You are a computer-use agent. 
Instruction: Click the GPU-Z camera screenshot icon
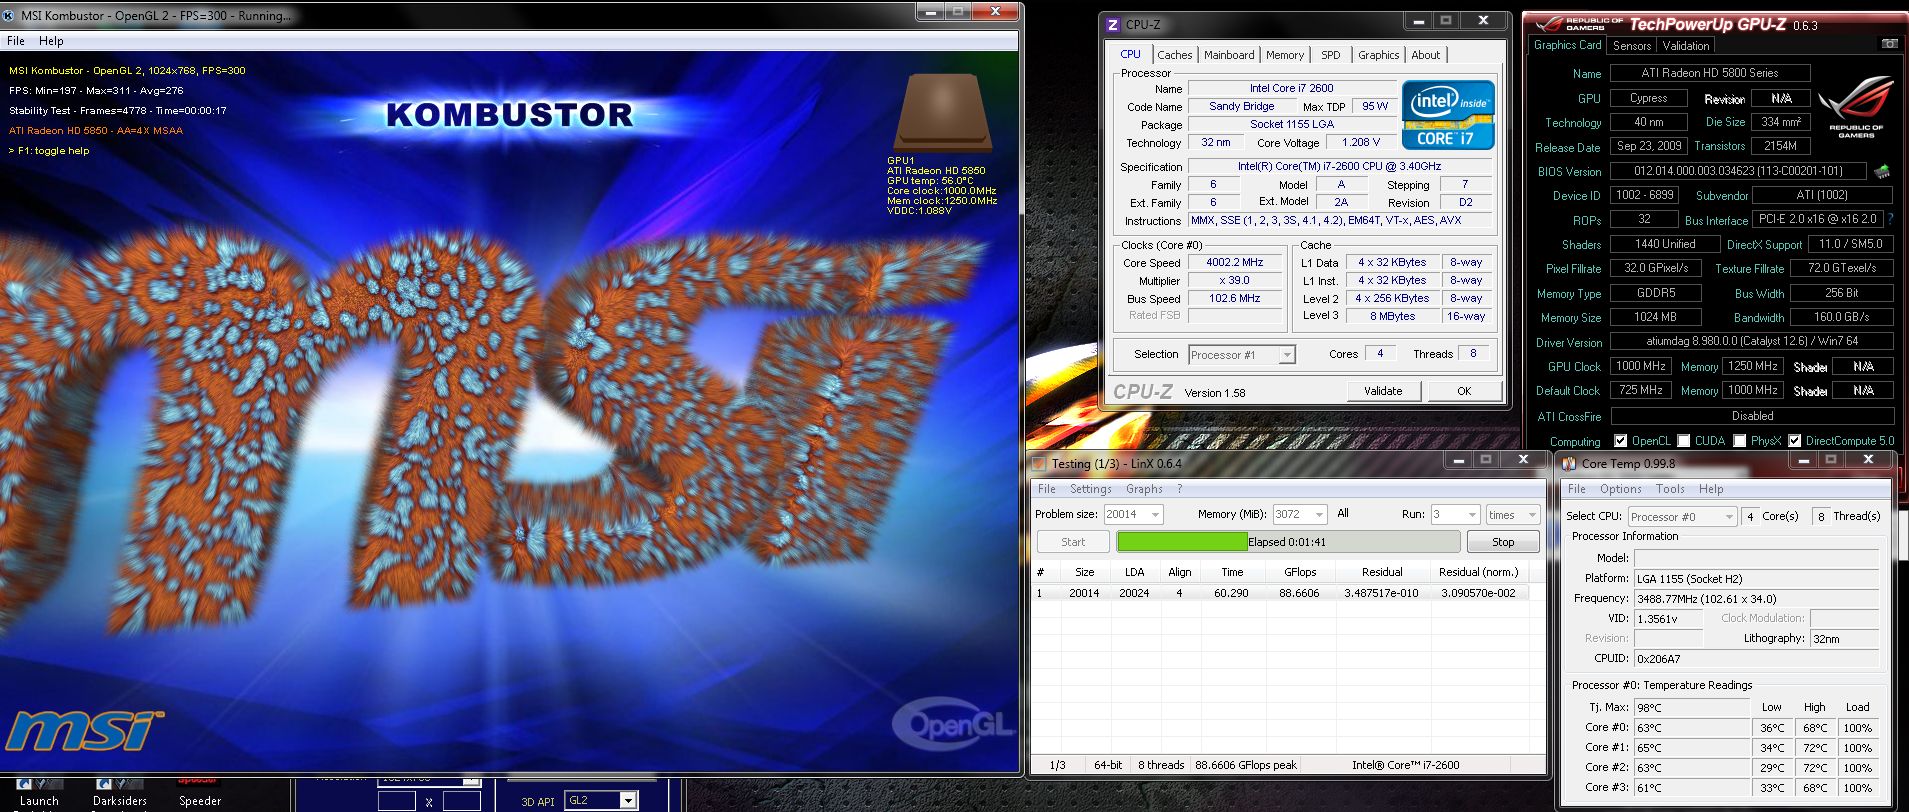(x=1888, y=44)
